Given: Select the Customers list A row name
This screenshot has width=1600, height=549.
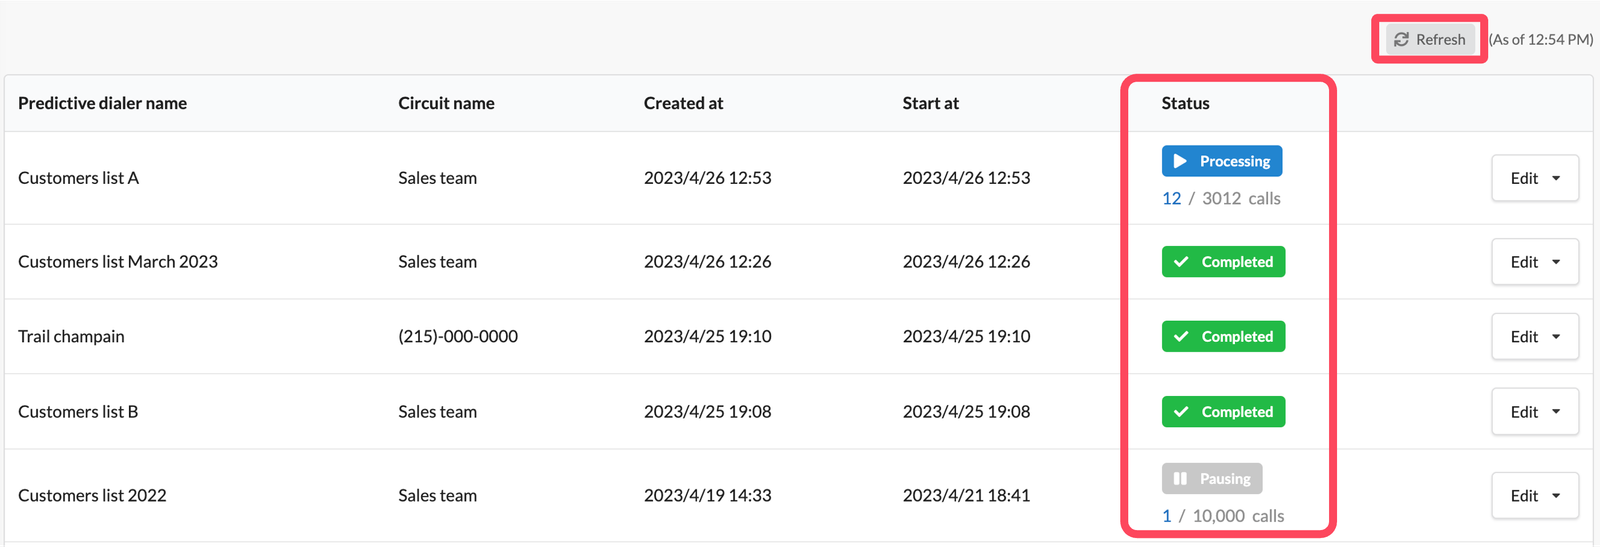Looking at the screenshot, I should click(78, 178).
